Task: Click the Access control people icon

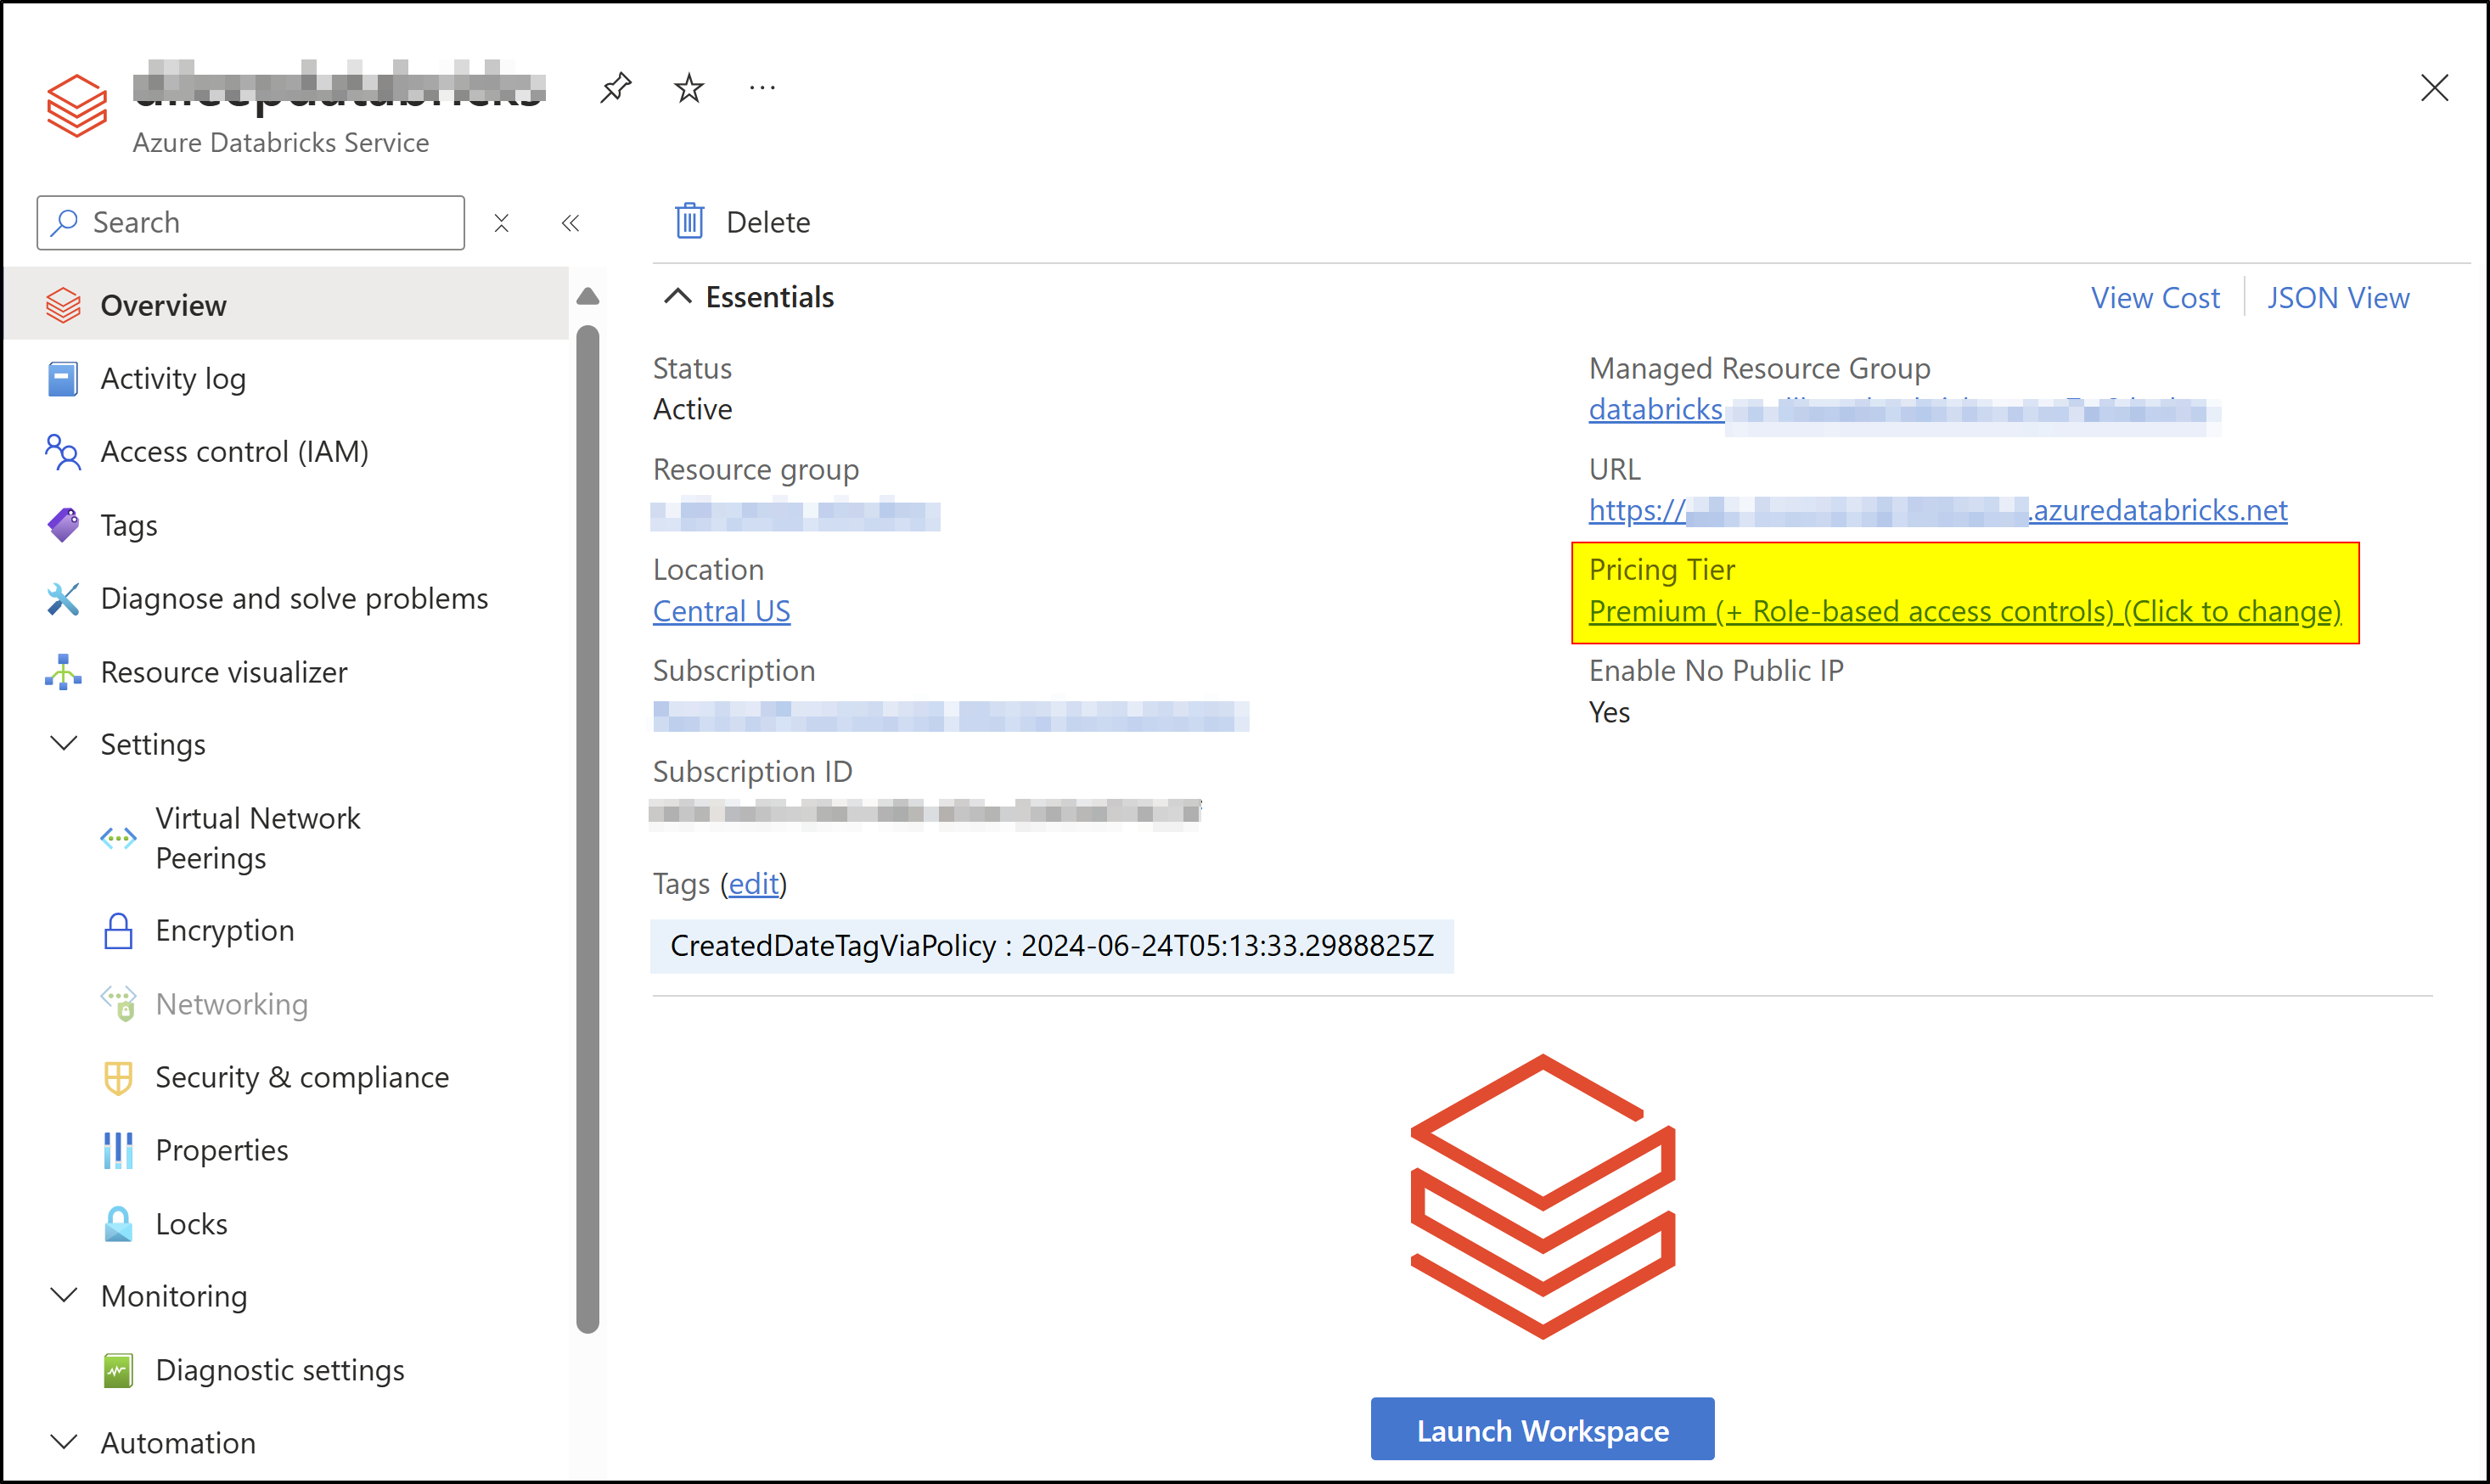Action: (63, 452)
